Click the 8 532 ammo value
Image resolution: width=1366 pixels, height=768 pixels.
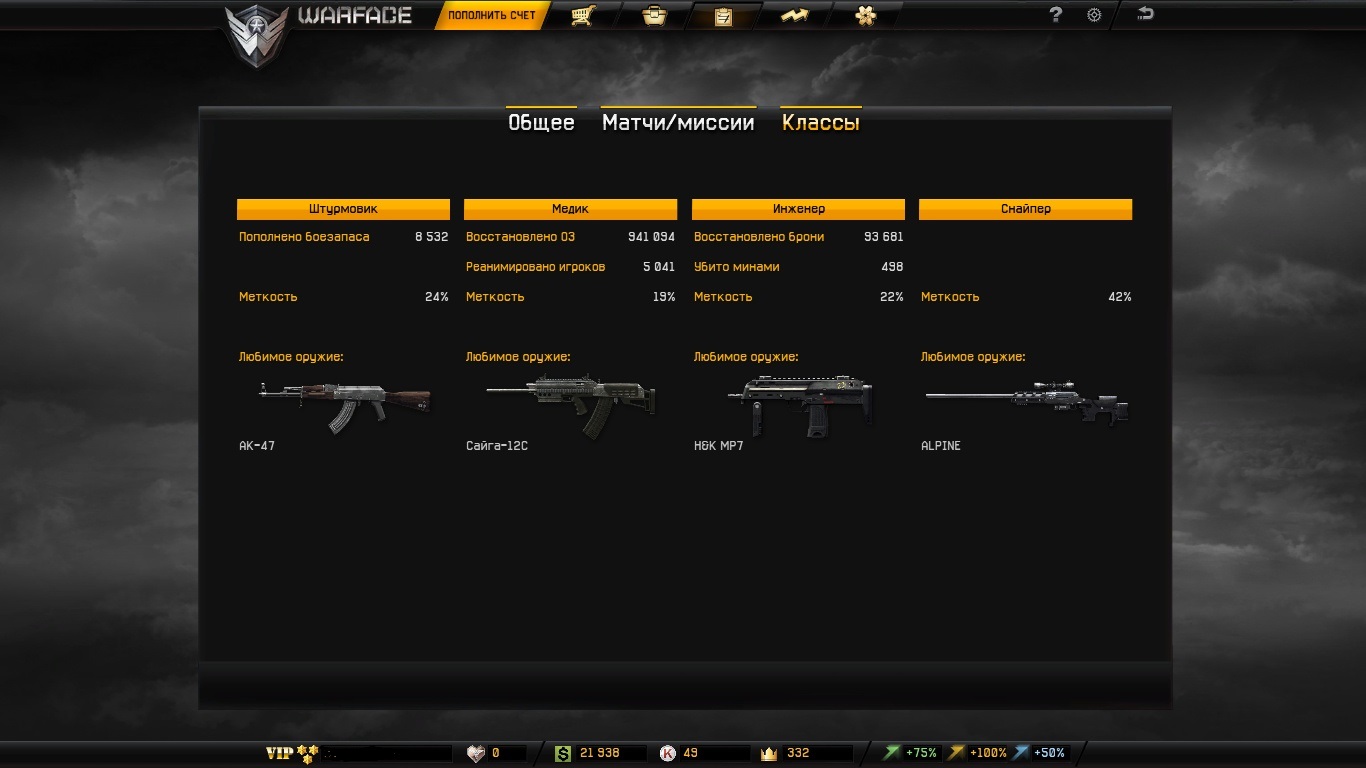(x=432, y=237)
